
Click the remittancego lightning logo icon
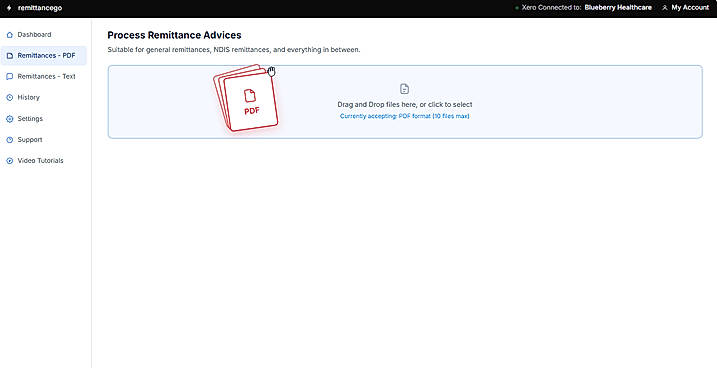9,8
